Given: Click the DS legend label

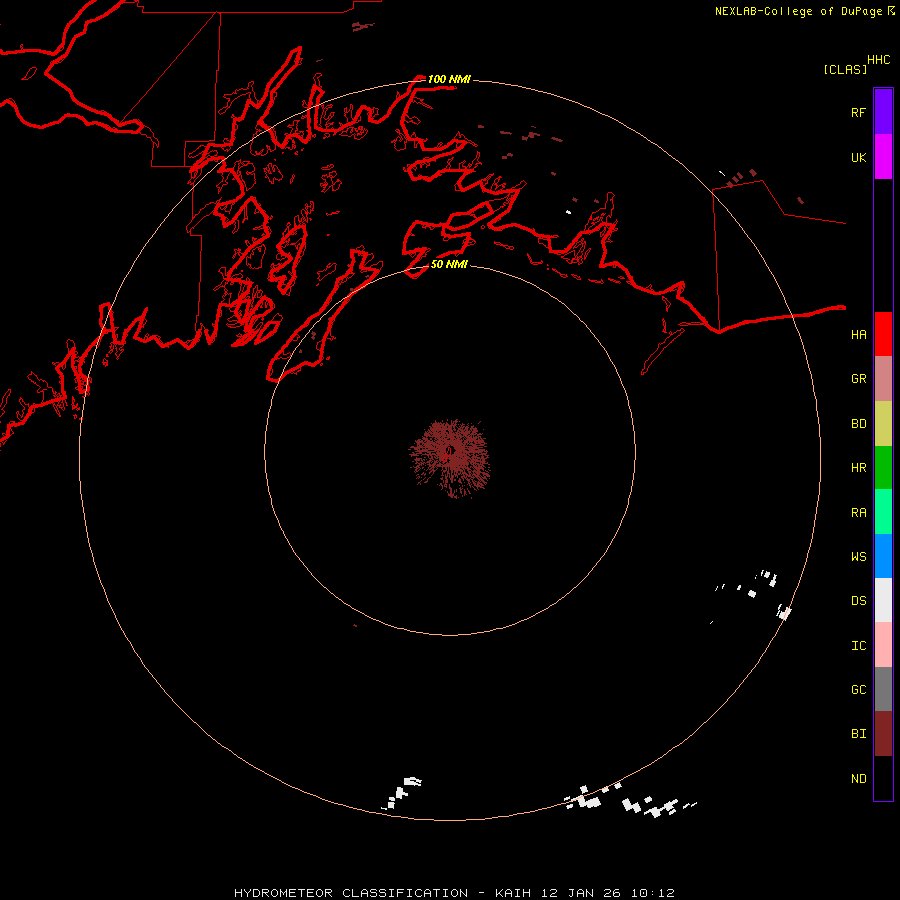Looking at the screenshot, I should pyautogui.click(x=858, y=600).
